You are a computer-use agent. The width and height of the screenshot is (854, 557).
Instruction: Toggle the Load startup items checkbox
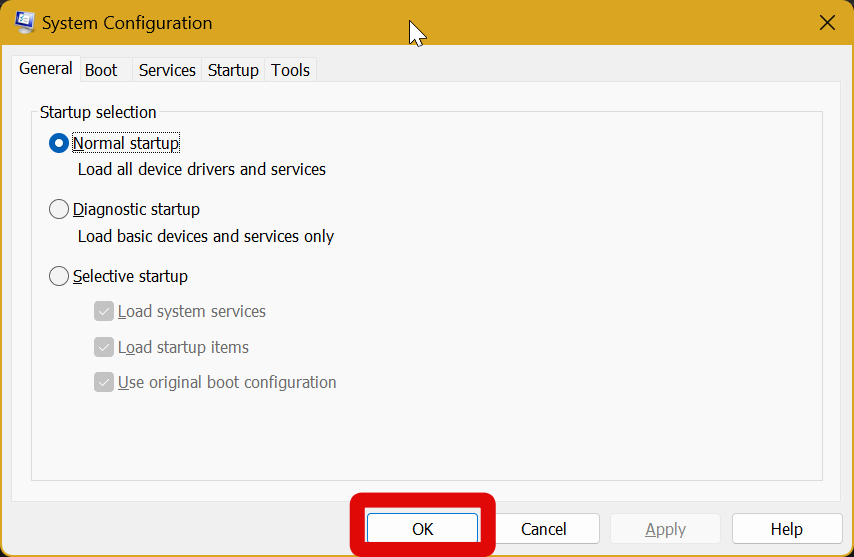tap(104, 348)
